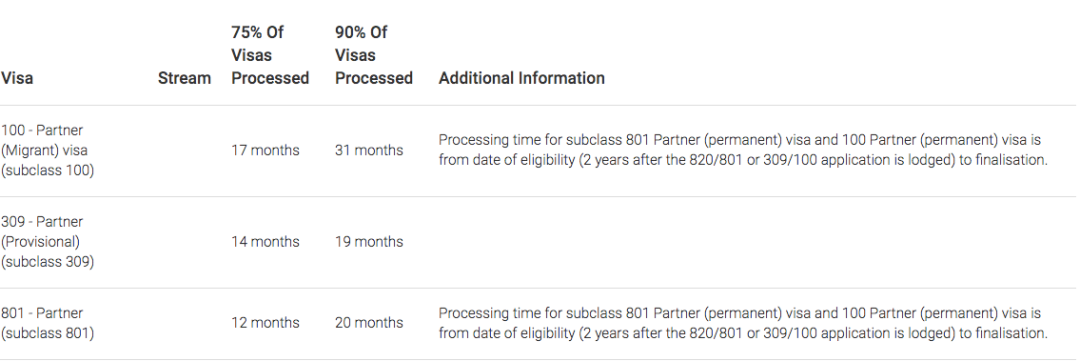Click the 17 months cell

coord(265,150)
